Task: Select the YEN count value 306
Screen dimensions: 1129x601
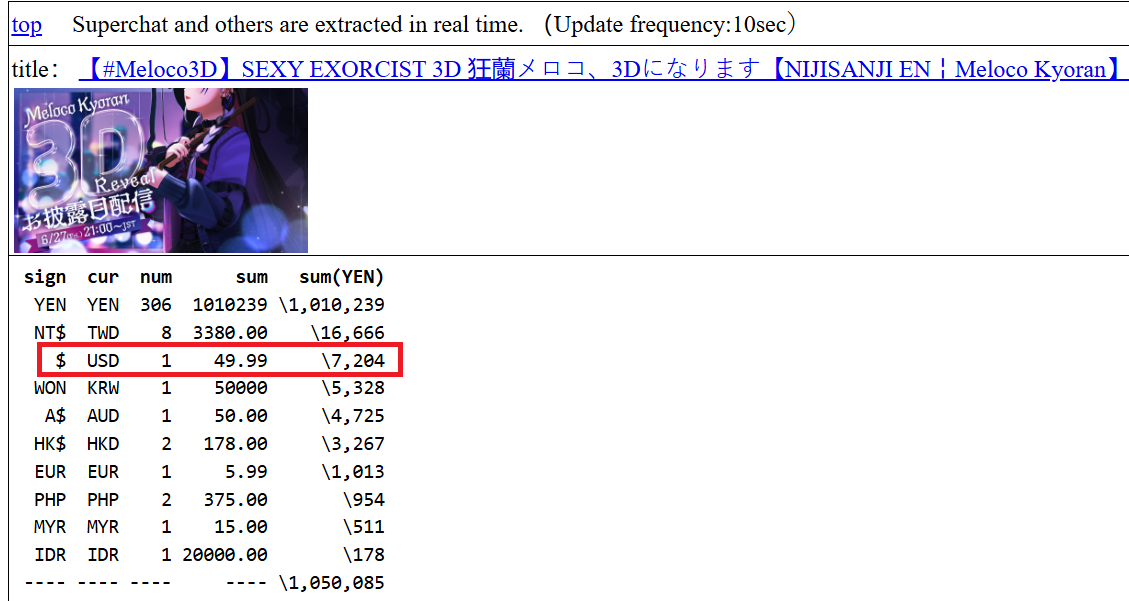Action: 156,305
